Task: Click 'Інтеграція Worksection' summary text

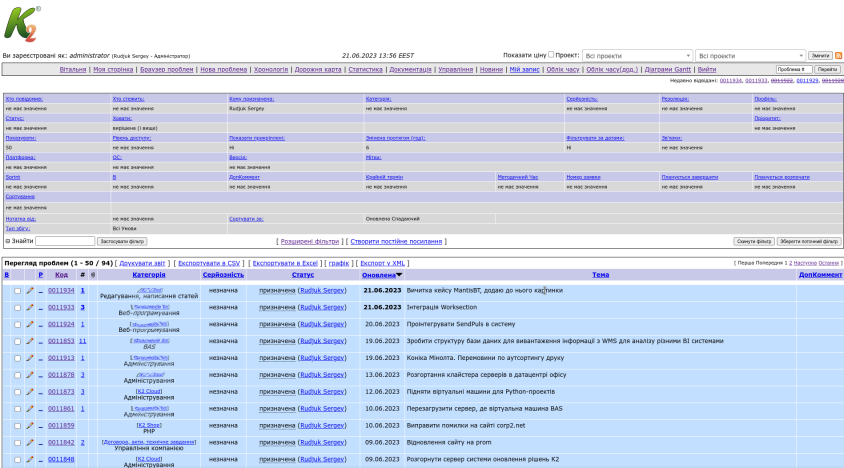Action: click(x=441, y=308)
